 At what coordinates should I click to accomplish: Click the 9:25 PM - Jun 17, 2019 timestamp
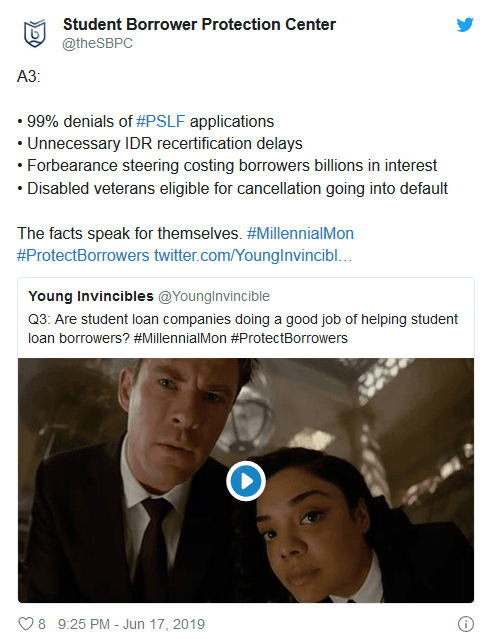click(131, 624)
